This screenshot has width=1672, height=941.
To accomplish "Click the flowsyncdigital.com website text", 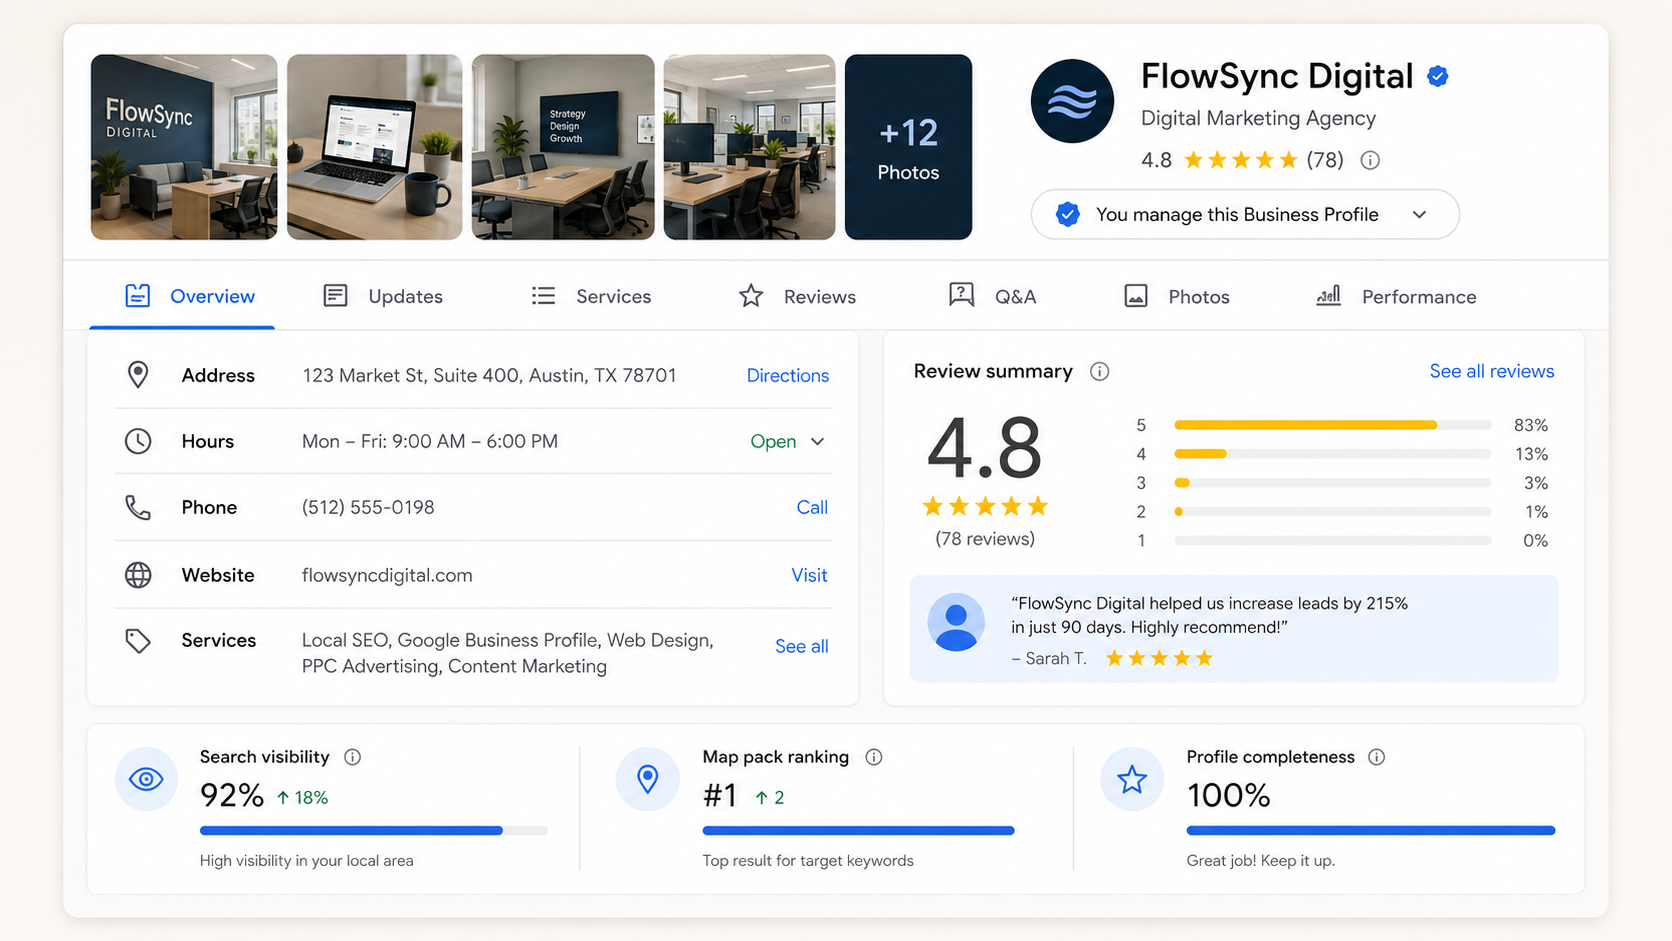I will tap(387, 576).
